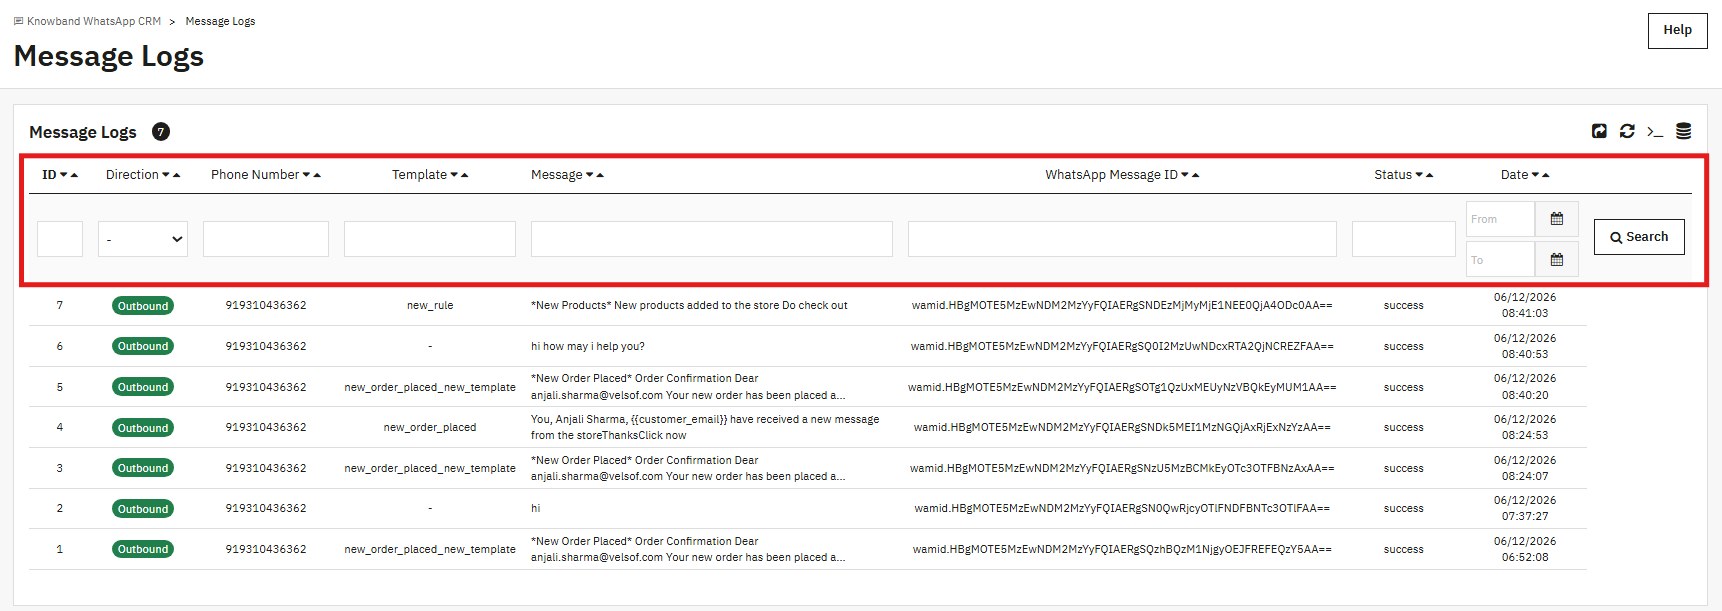Screen dimensions: 1722x611
Task: Select WhatsApp ID ending 'OTlFAA=='
Action: [1122, 509]
